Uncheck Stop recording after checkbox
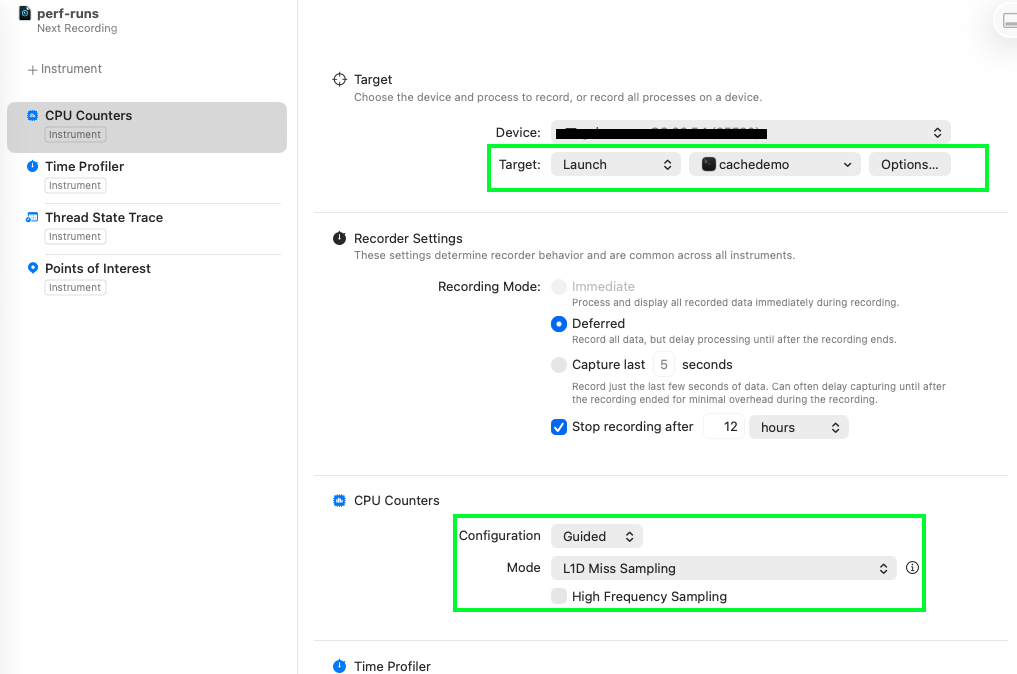Image resolution: width=1017 pixels, height=674 pixels. [x=558, y=427]
